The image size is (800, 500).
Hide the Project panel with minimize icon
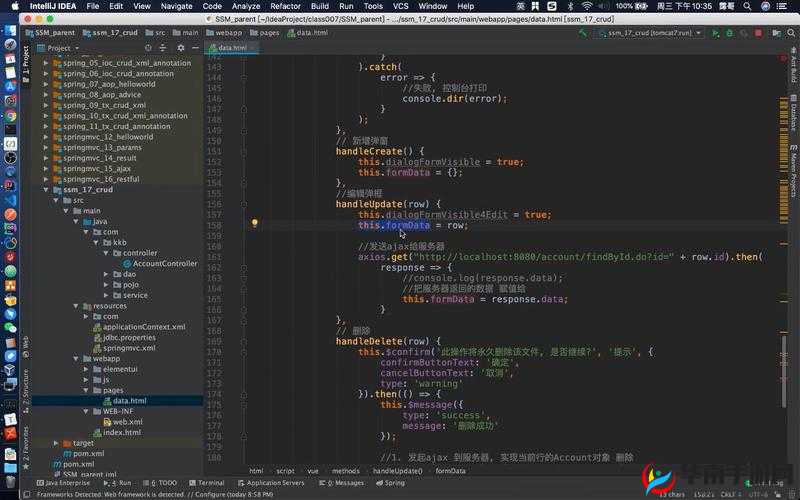coord(195,47)
